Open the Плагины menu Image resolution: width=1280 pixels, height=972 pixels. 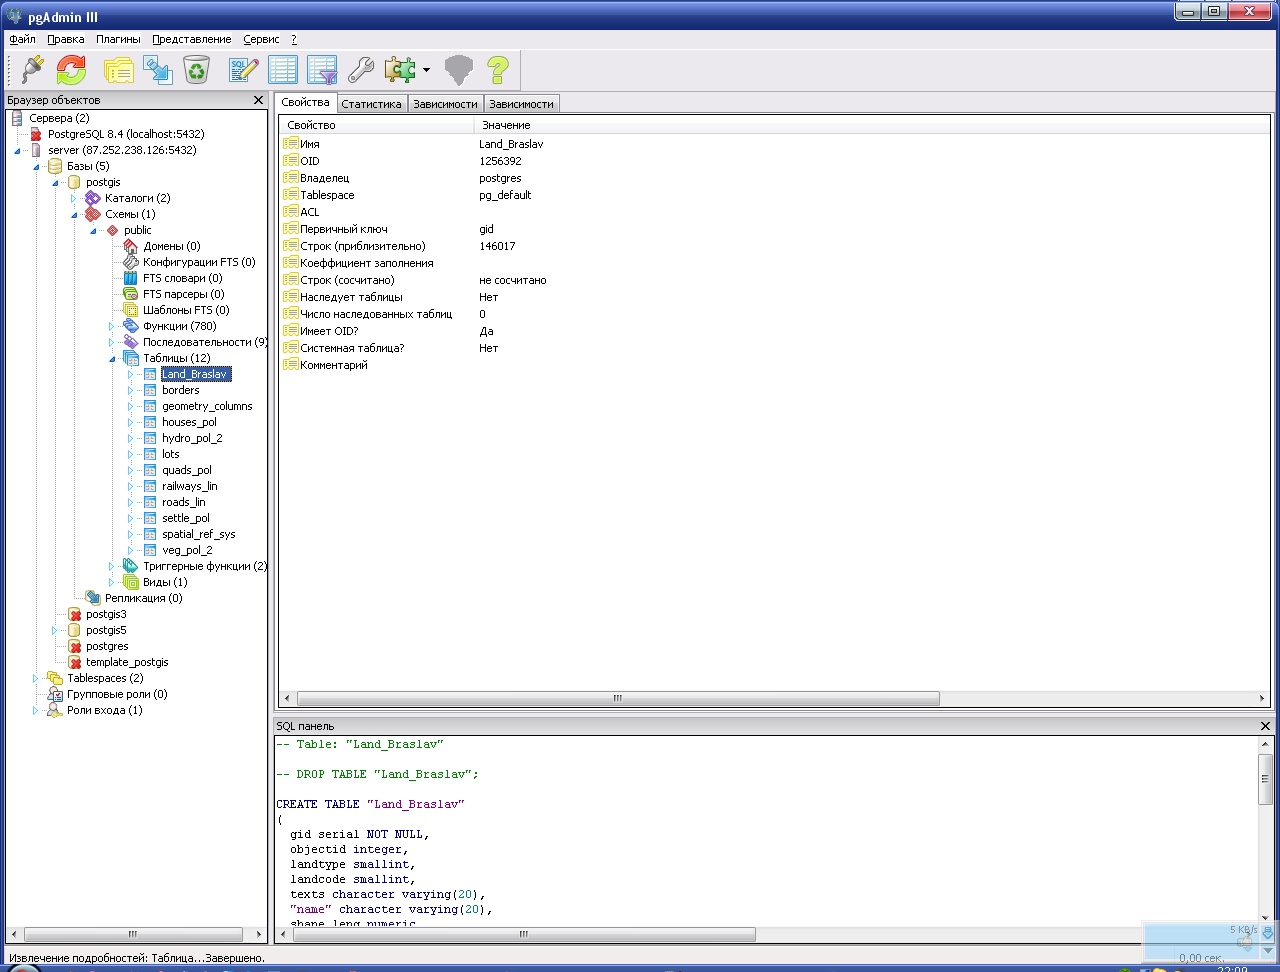tap(118, 39)
